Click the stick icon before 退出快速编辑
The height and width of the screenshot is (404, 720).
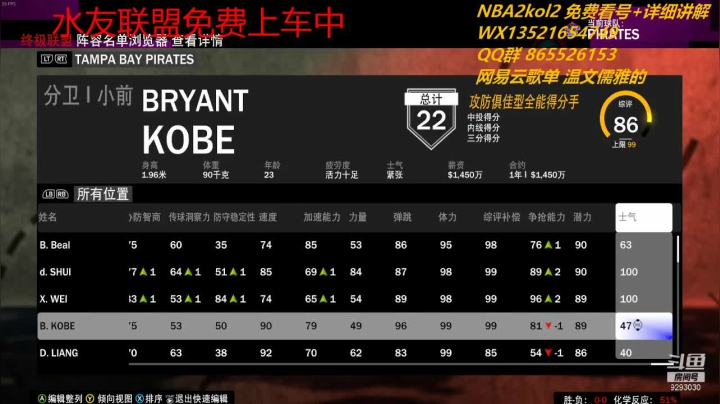point(170,399)
